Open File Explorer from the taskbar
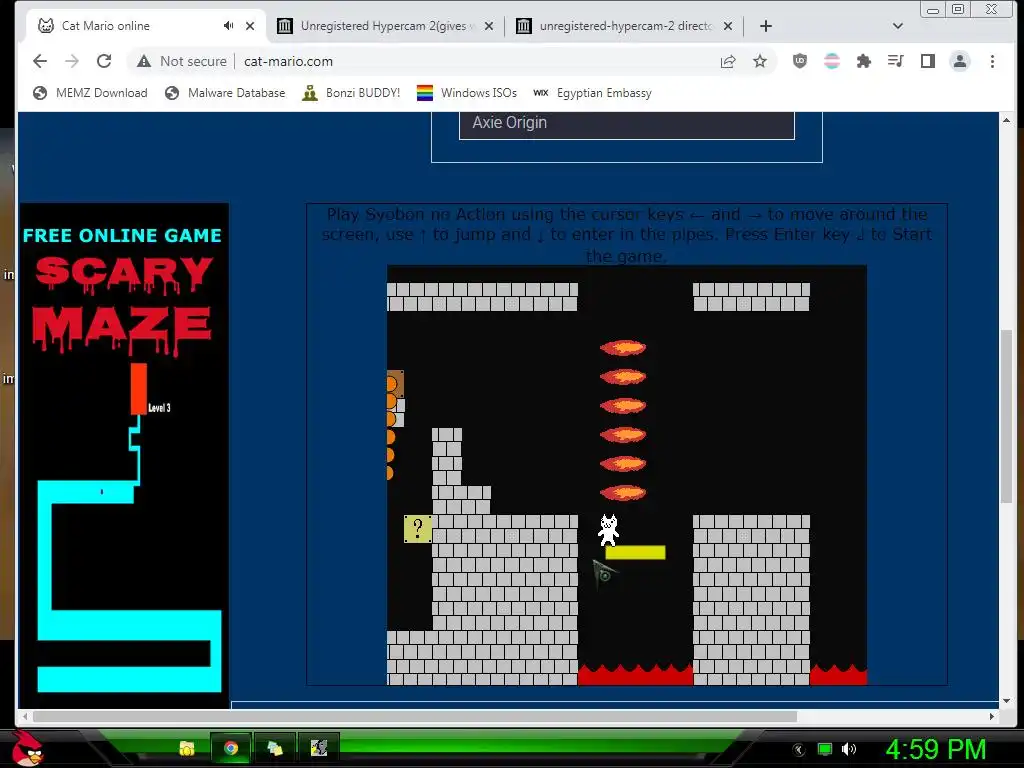 [x=187, y=748]
